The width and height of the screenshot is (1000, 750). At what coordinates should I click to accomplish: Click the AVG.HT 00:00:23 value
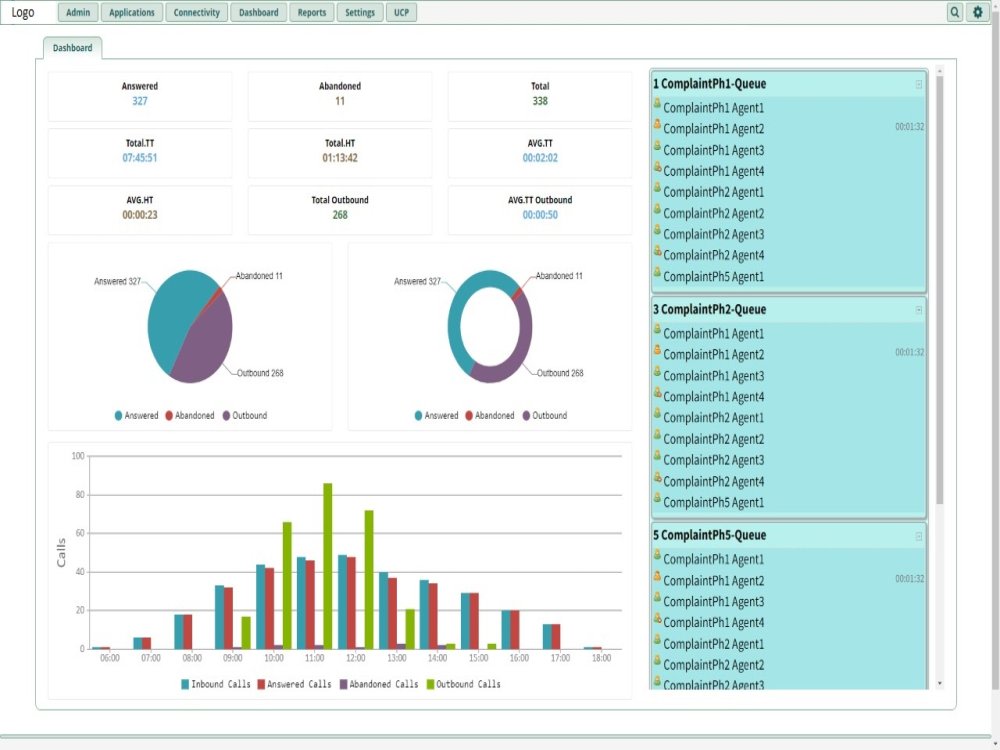click(x=140, y=215)
